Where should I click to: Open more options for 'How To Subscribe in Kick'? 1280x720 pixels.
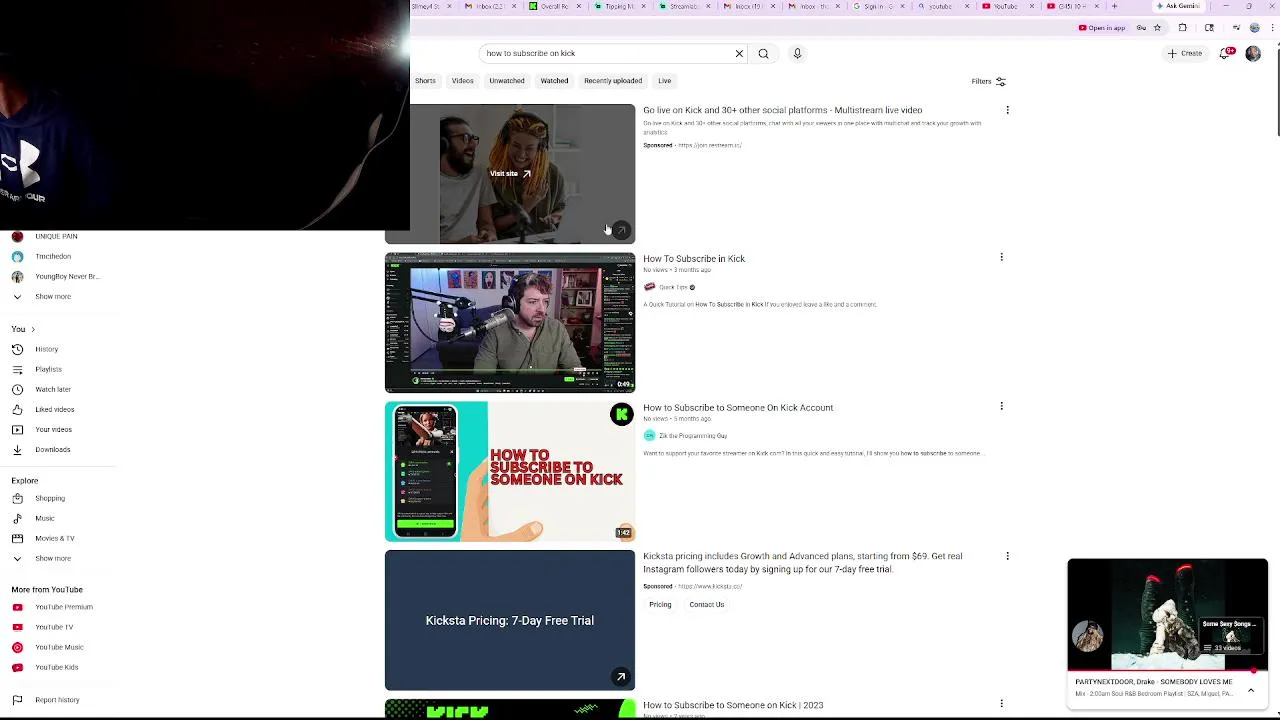(1001, 257)
